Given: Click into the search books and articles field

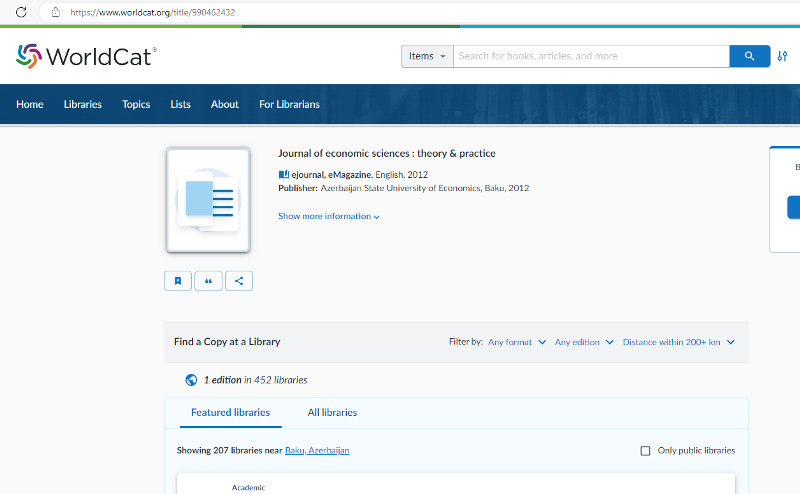Looking at the screenshot, I should 591,56.
